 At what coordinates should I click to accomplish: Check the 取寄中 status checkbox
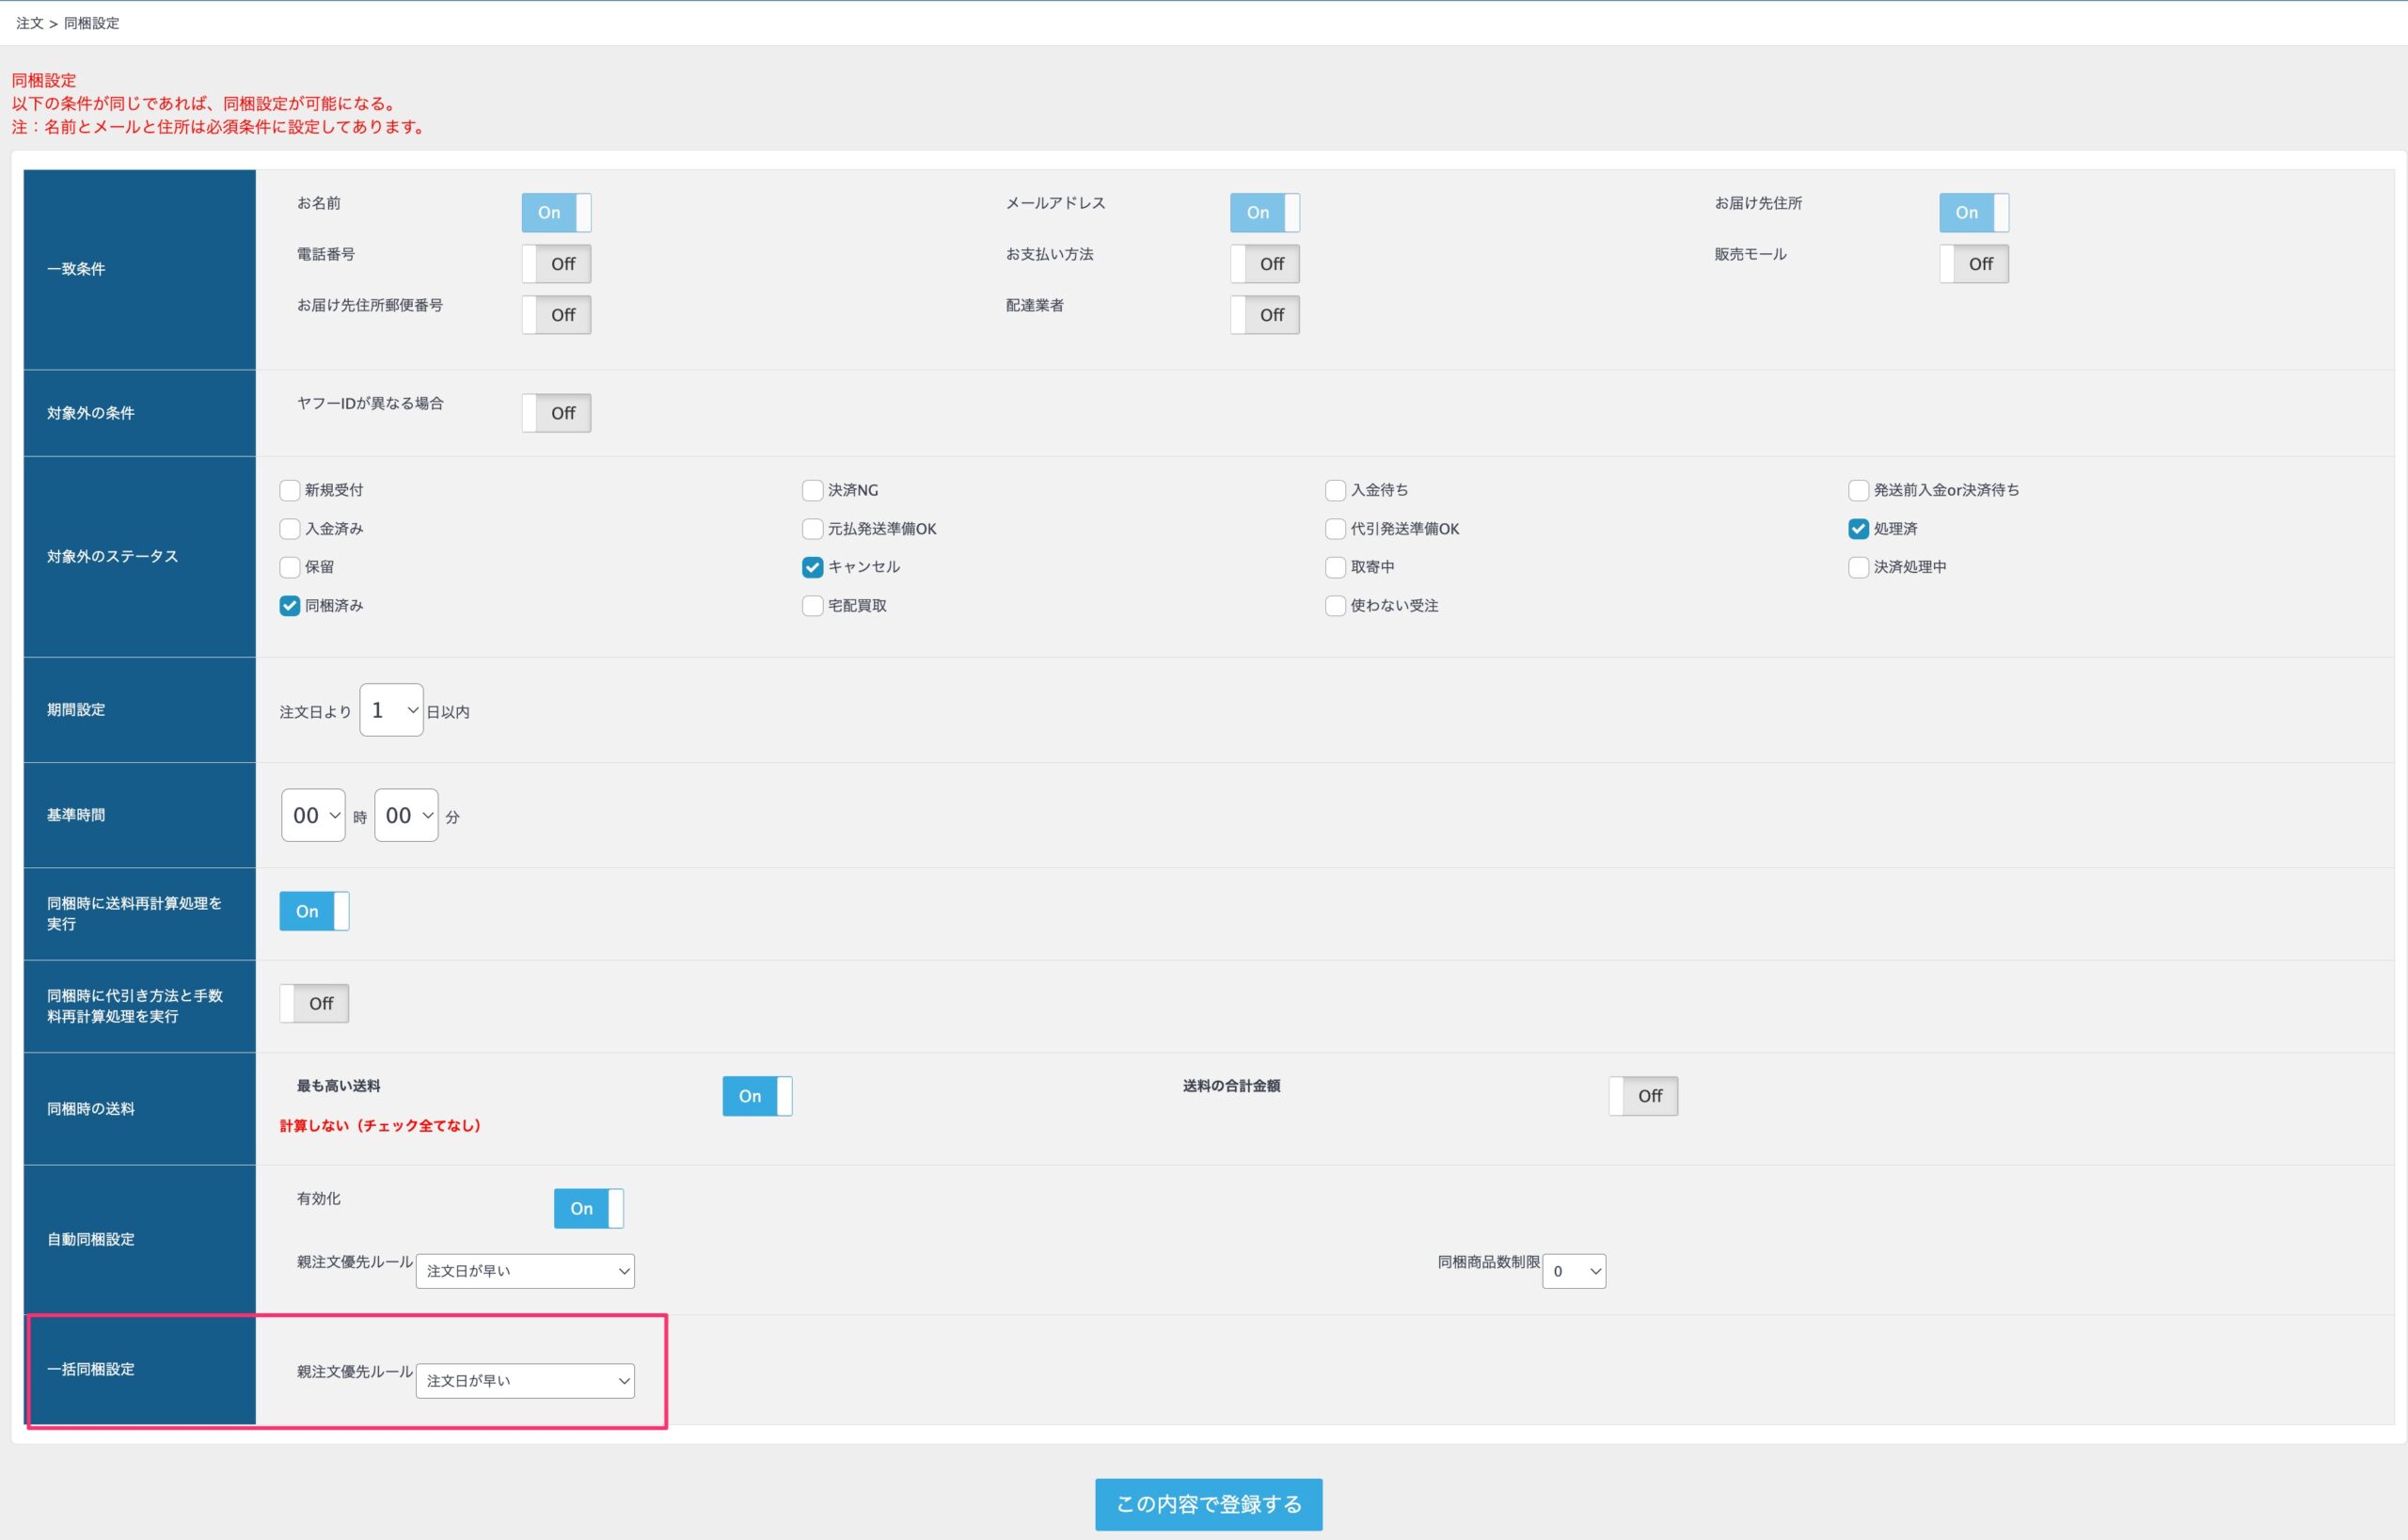[x=1335, y=567]
